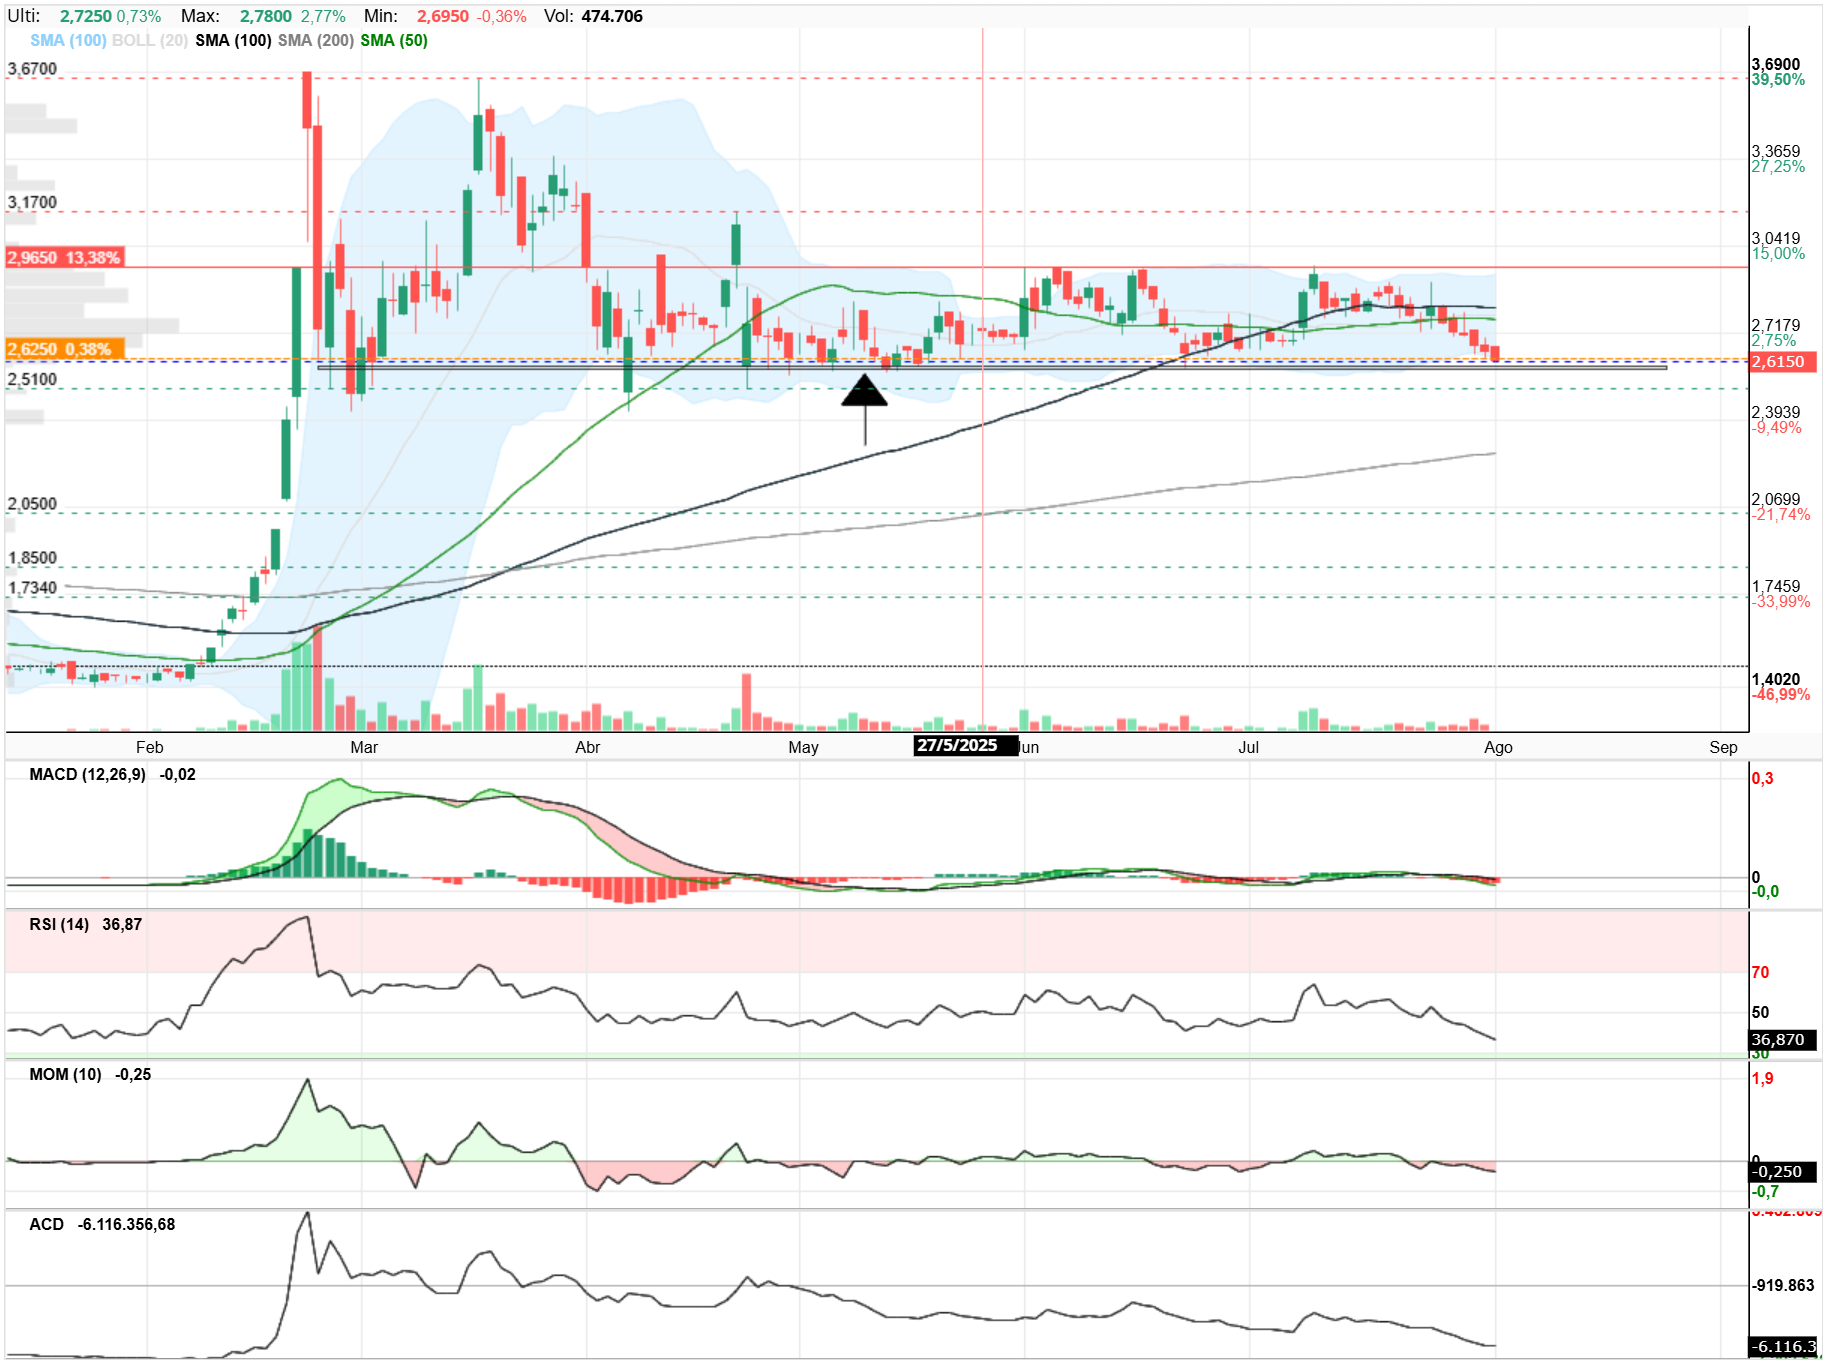The image size is (1827, 1364).
Task: Click the Jul label on the time axis
Action: tap(1248, 748)
